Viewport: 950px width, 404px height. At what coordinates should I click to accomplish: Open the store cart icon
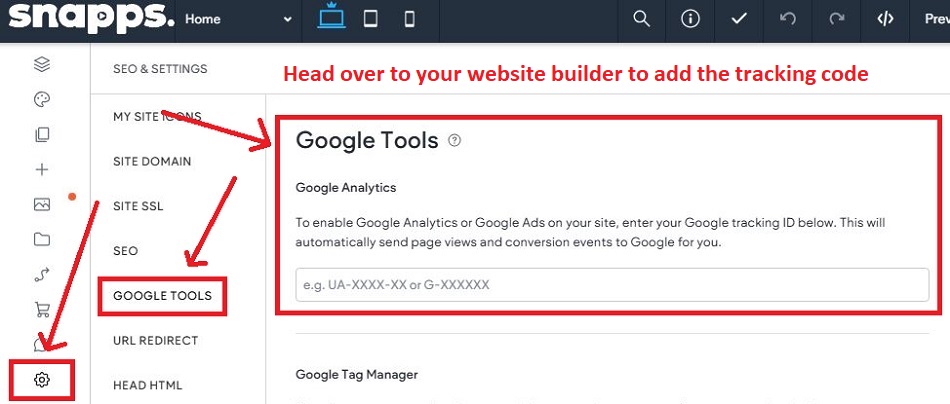pyautogui.click(x=42, y=310)
